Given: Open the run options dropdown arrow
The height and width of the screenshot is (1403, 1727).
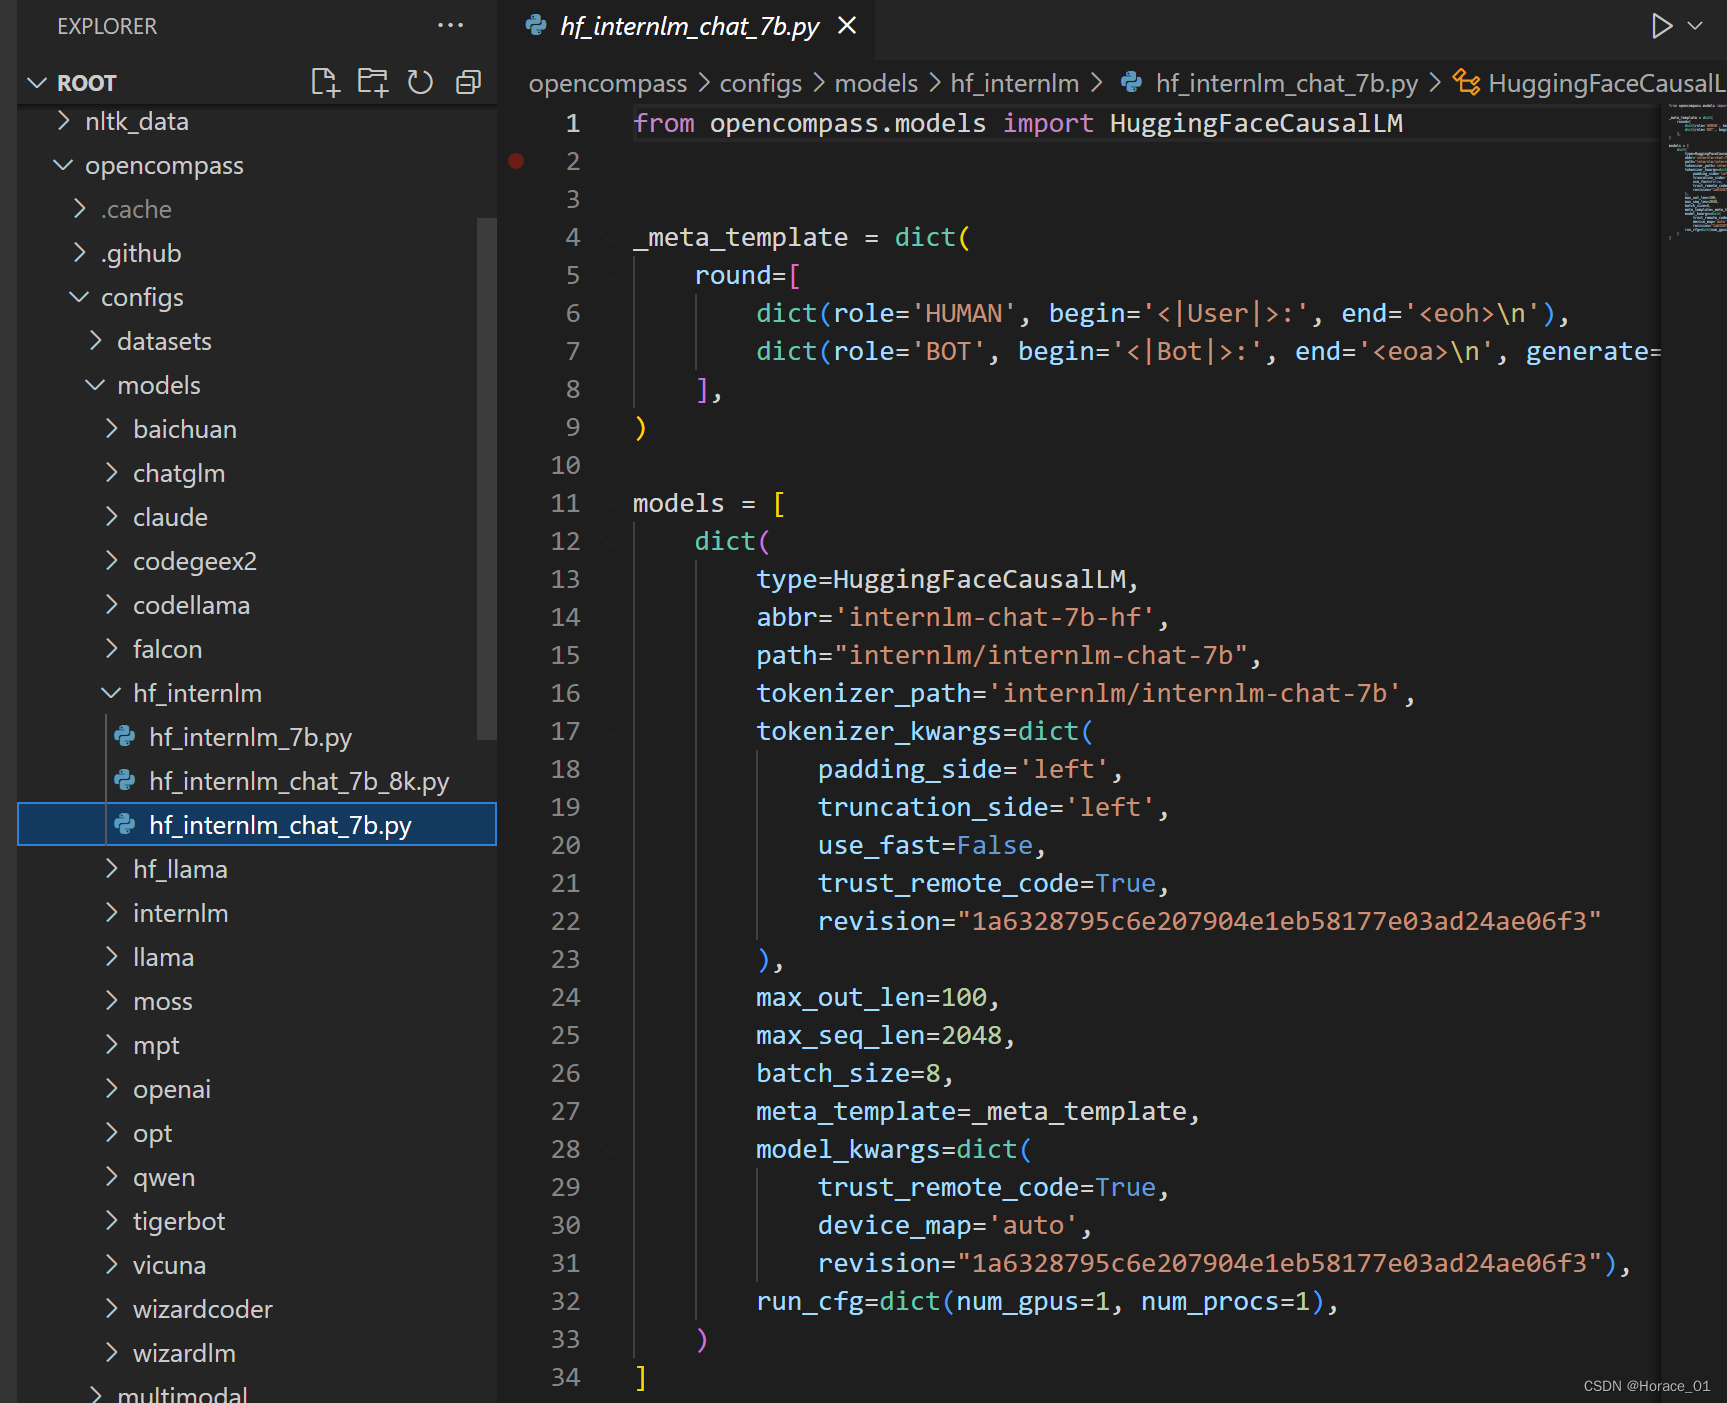Looking at the screenshot, I should pos(1695,26).
